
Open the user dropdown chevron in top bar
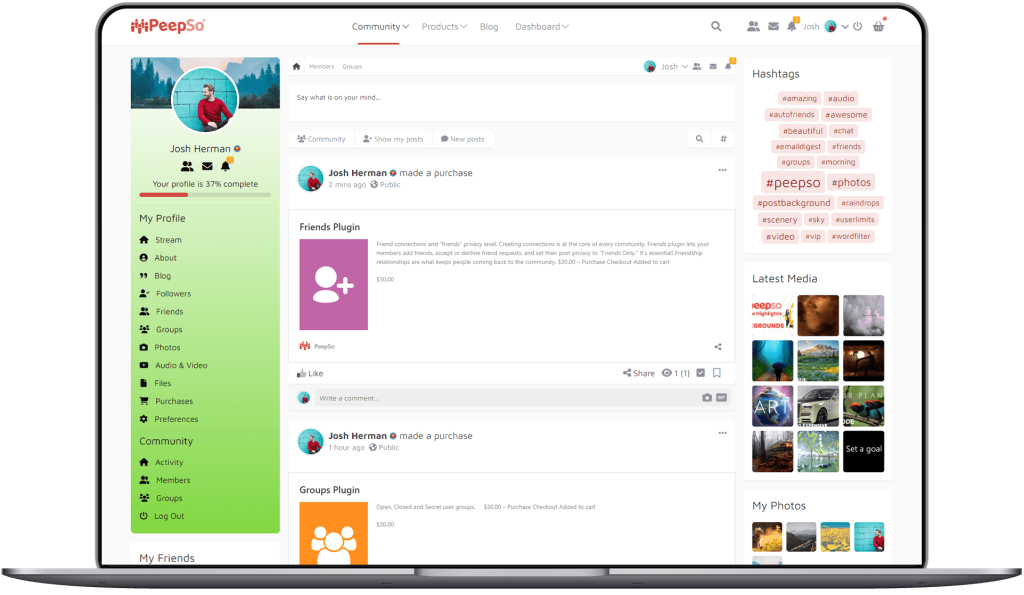tap(845, 27)
